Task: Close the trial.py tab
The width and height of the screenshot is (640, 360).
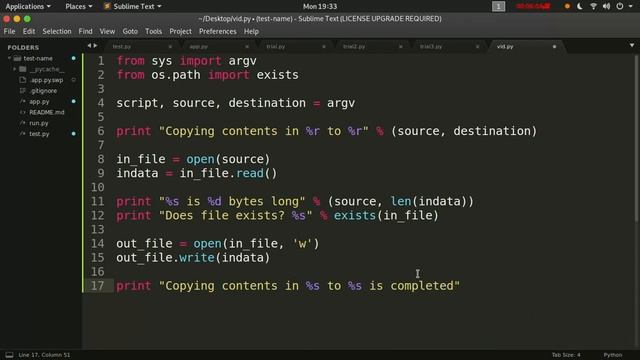Action: (x=324, y=47)
